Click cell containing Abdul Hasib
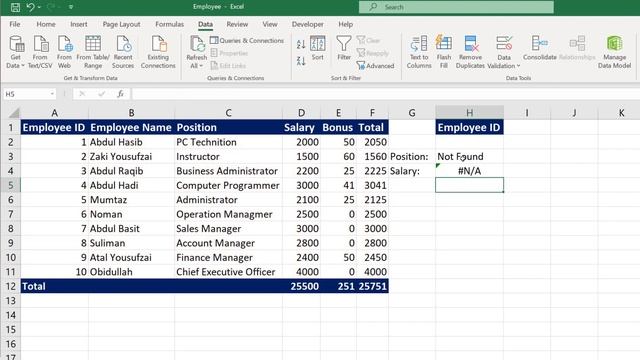 (131, 142)
